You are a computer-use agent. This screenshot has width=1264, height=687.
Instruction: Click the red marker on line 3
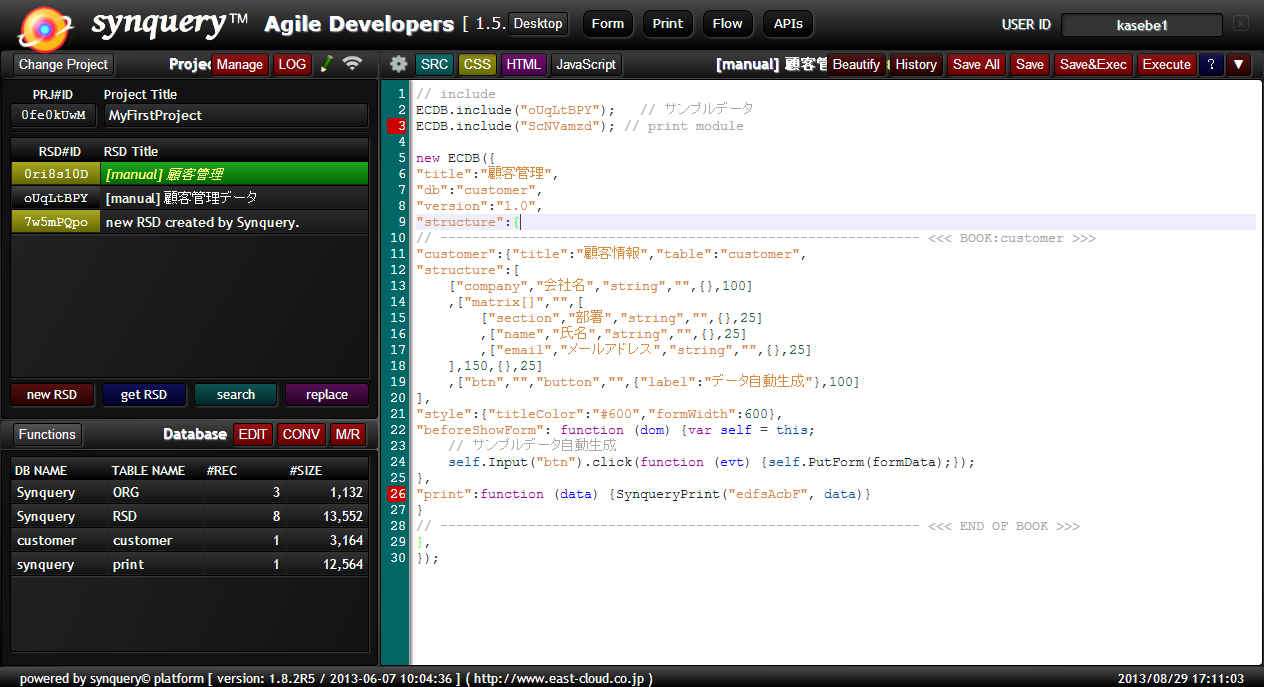397,126
